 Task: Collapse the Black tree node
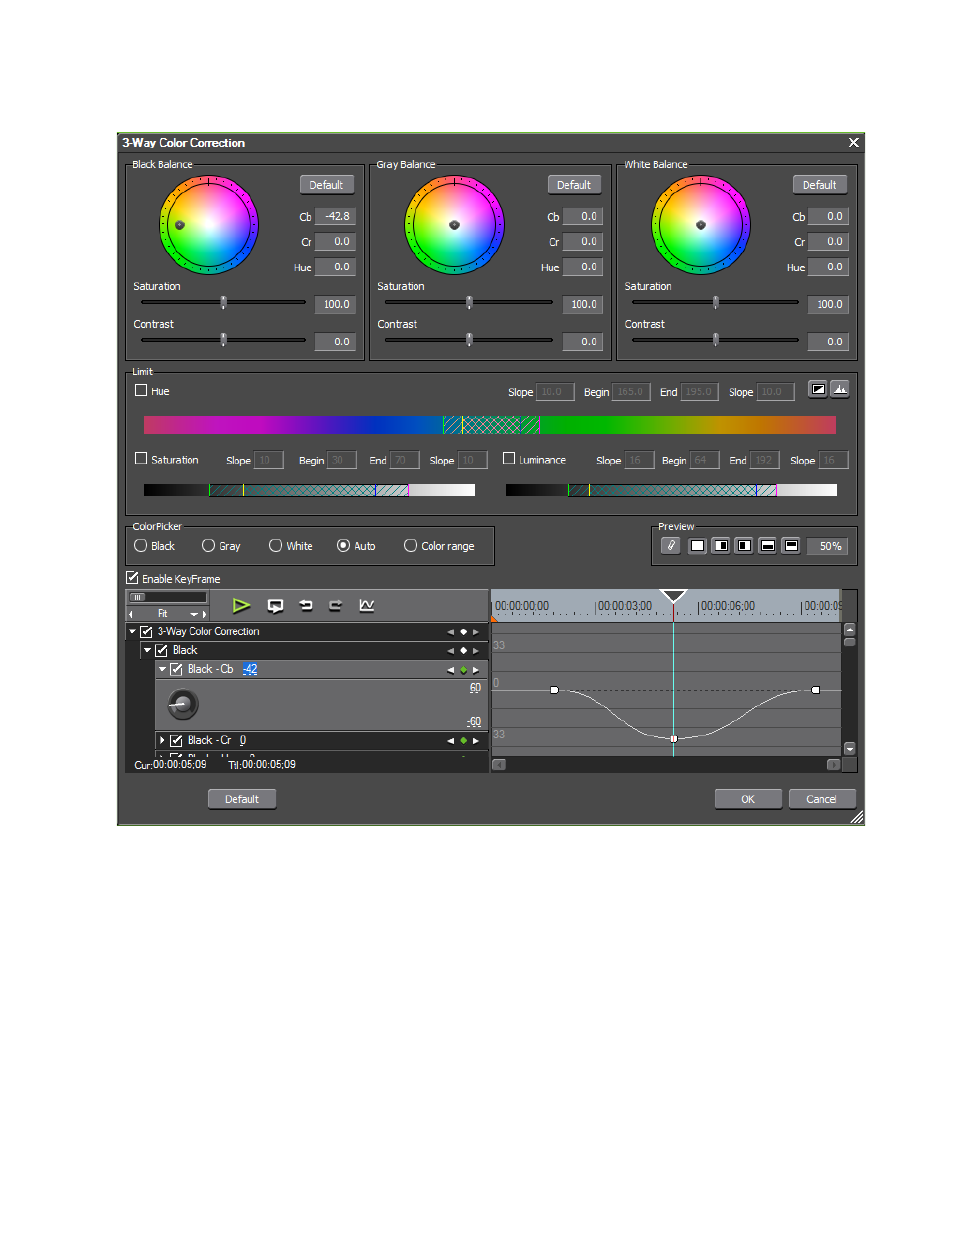tap(147, 651)
